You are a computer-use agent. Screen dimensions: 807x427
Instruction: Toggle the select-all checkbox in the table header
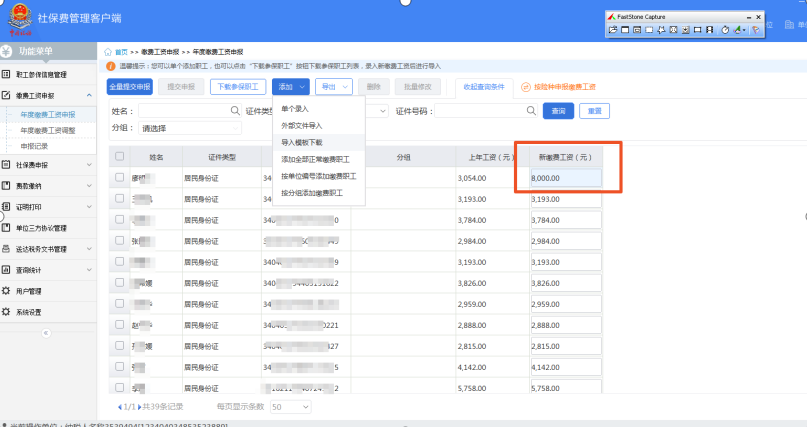click(120, 156)
